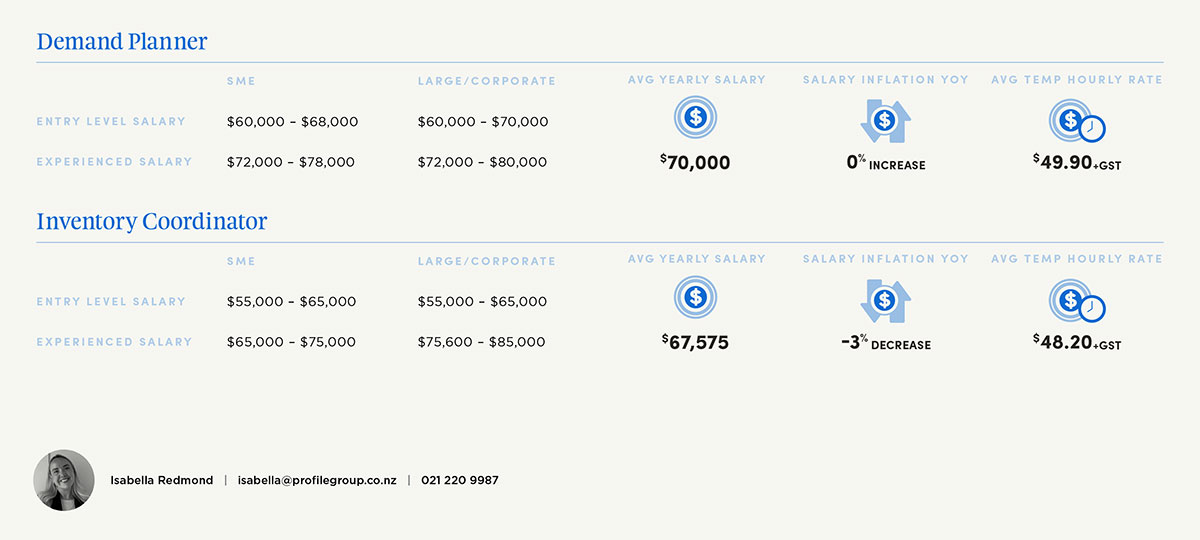Select the Inventory Coordinator heading
This screenshot has height=540, width=1200.
pos(152,221)
